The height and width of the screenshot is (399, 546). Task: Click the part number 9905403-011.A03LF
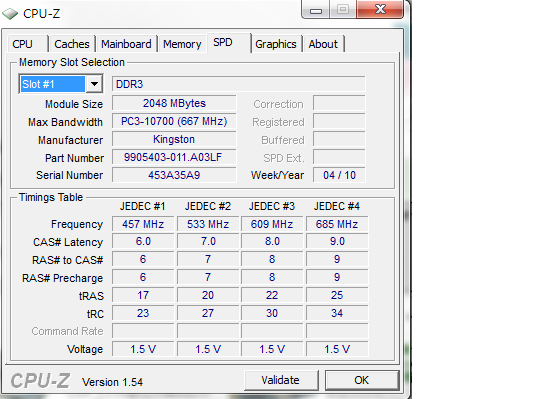[x=174, y=157]
